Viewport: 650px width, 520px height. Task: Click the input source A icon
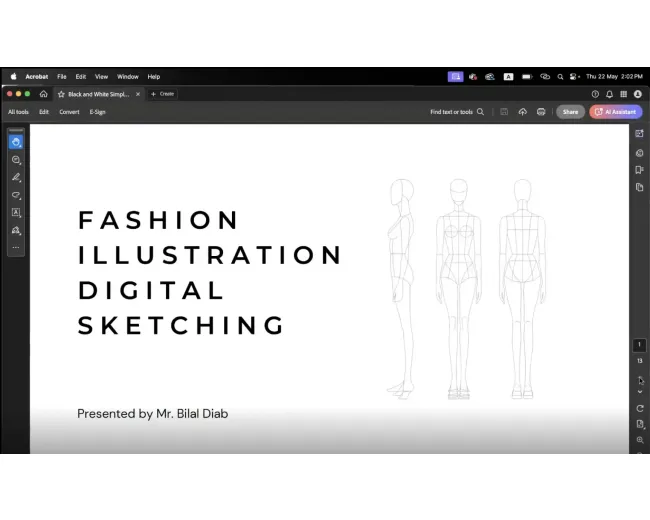pyautogui.click(x=509, y=77)
